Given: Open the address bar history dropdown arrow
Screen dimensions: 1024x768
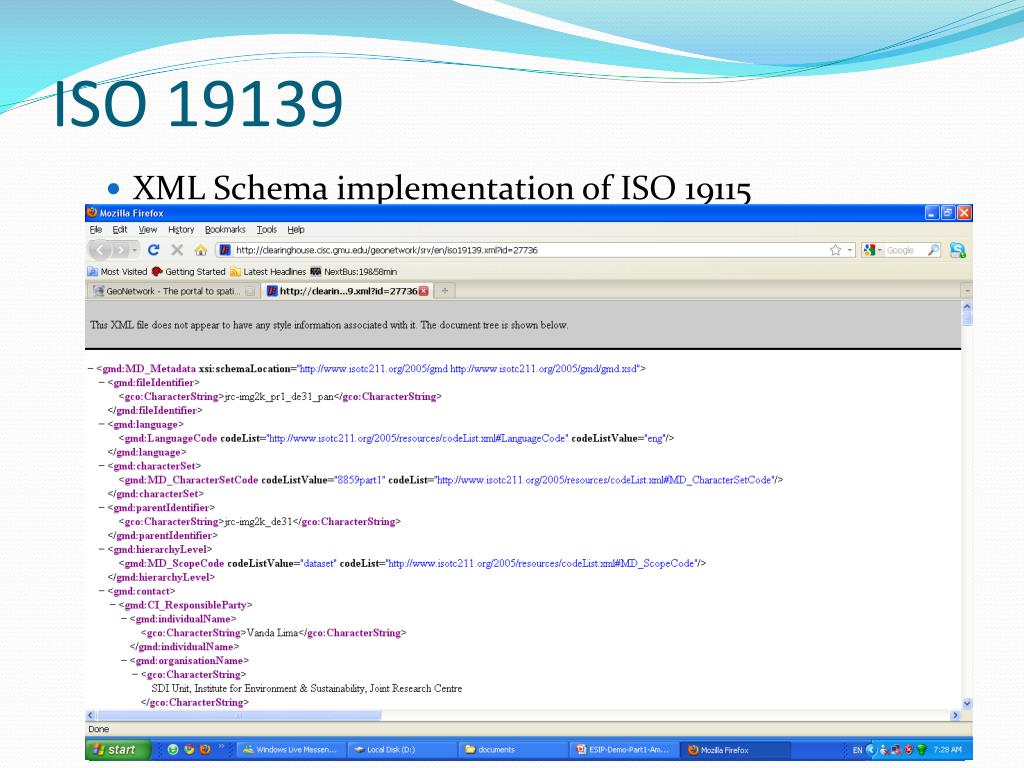Looking at the screenshot, I should (849, 250).
